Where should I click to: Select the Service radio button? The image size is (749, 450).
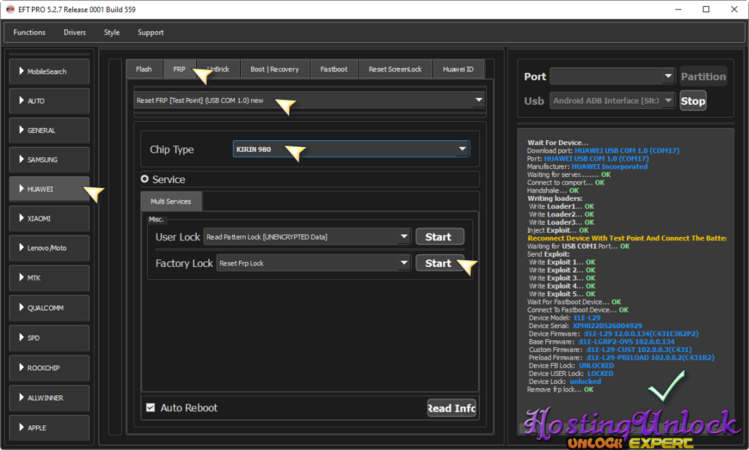pos(146,179)
